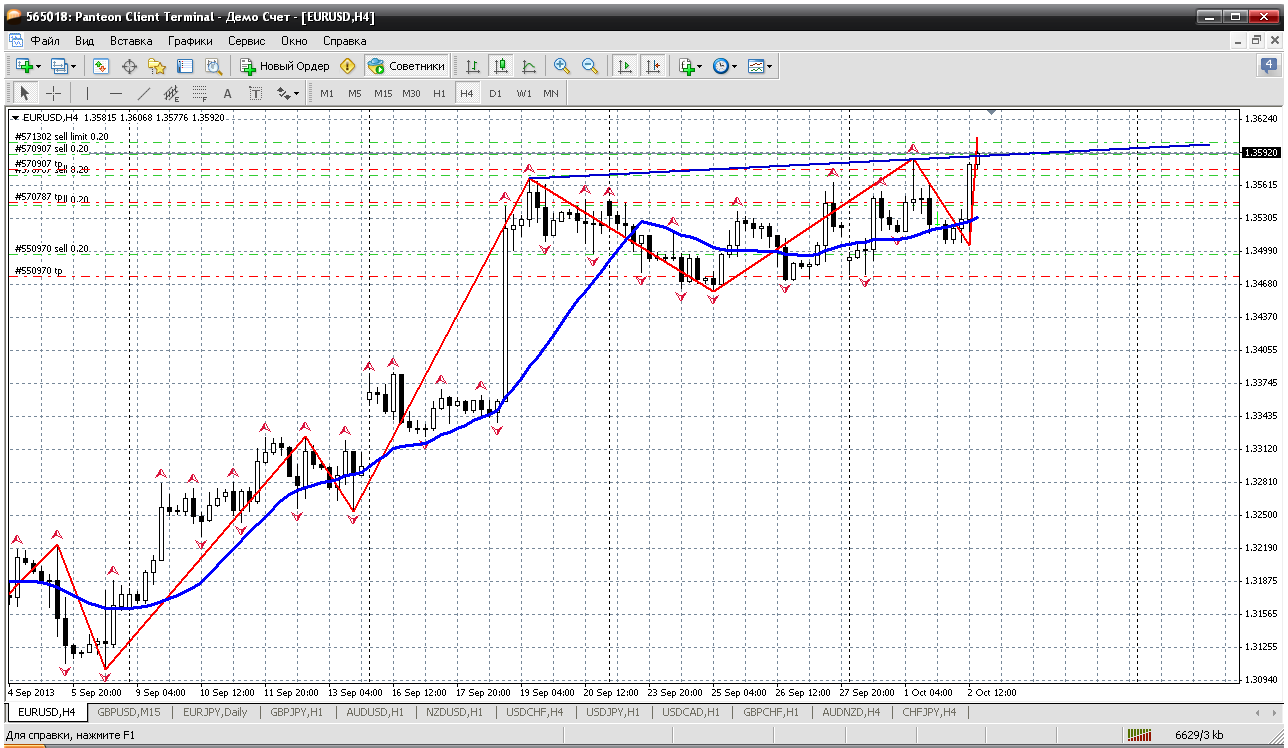Add a text label with the A tool
The height and width of the screenshot is (748, 1288).
(227, 93)
